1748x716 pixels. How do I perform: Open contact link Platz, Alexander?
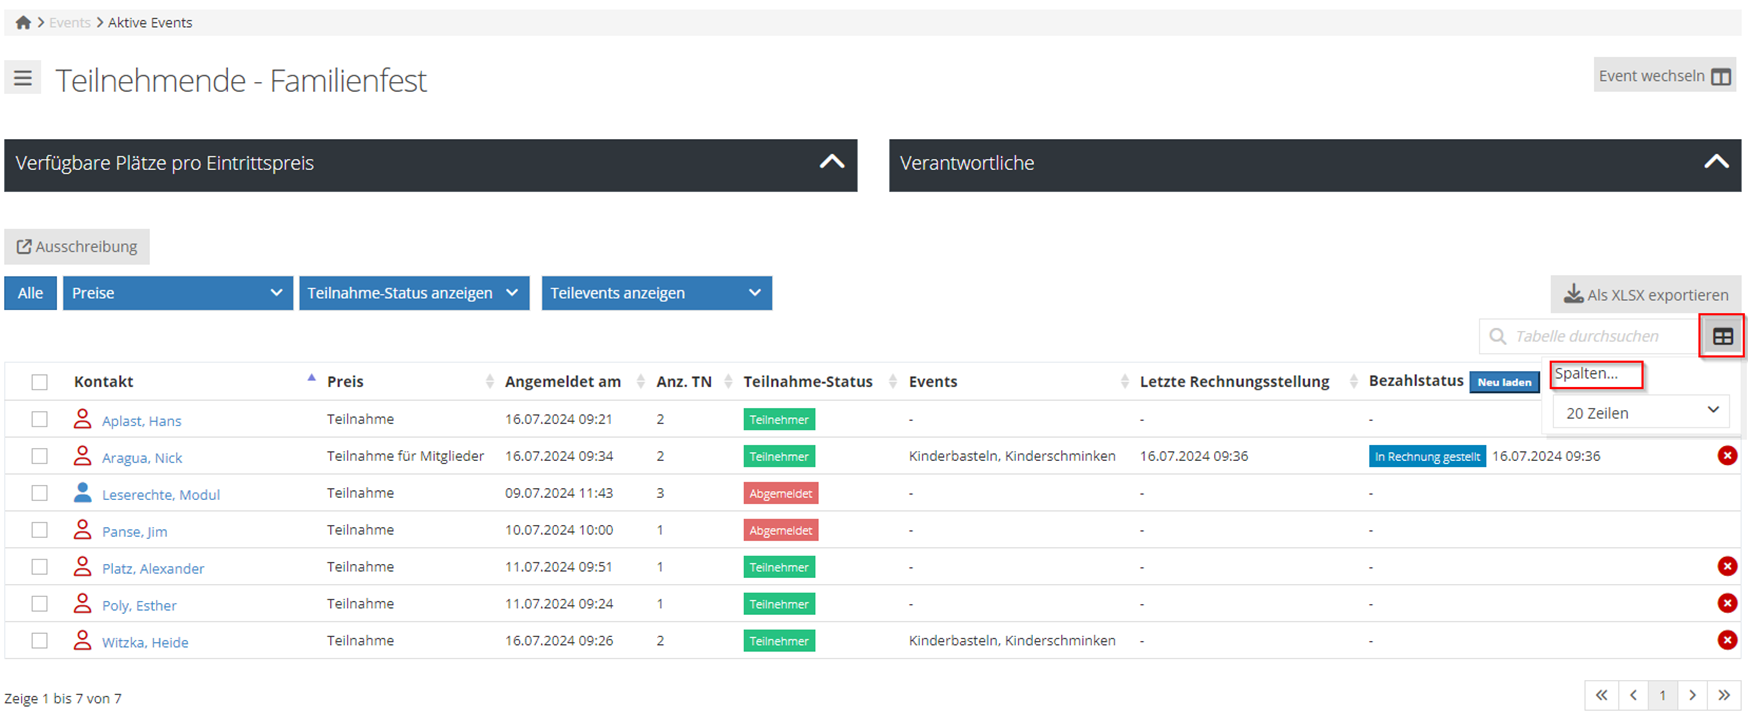(153, 568)
